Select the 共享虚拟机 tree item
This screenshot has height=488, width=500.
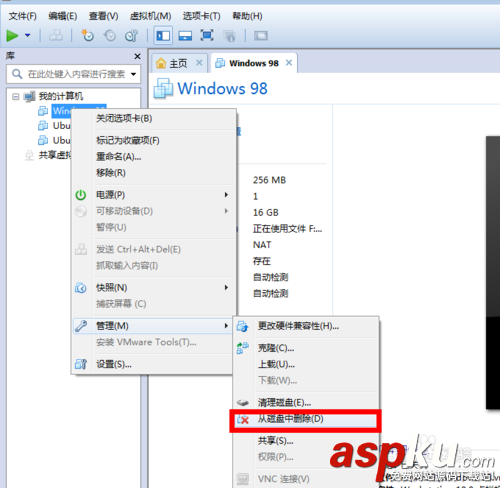(x=55, y=155)
